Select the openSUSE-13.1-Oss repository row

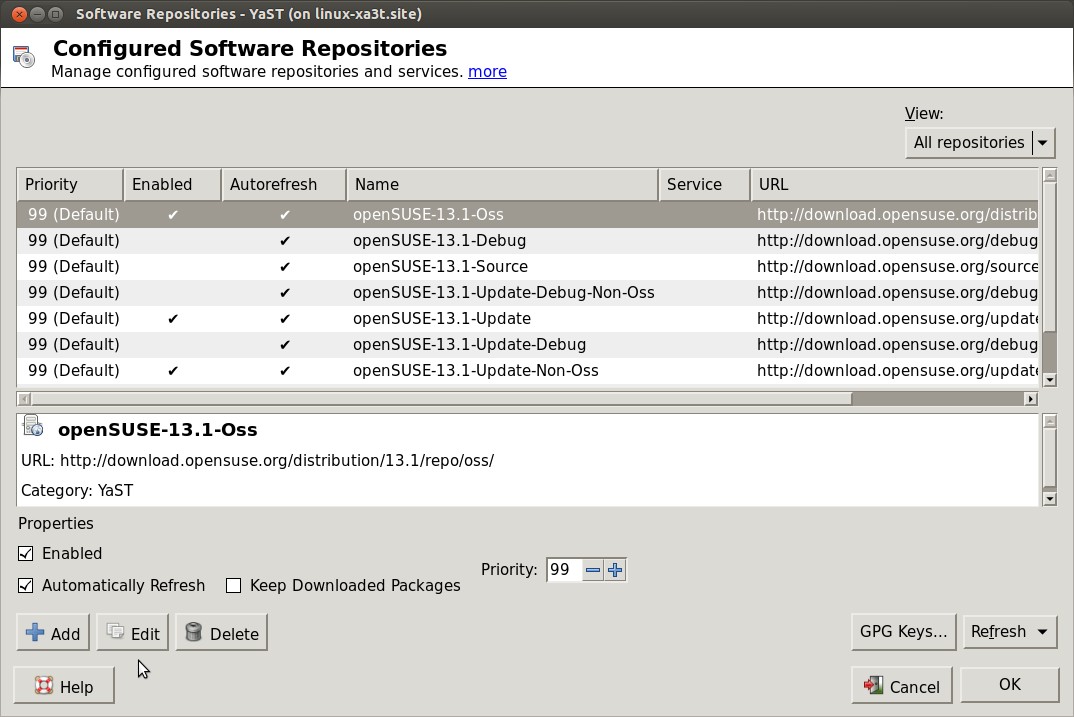tap(527, 214)
